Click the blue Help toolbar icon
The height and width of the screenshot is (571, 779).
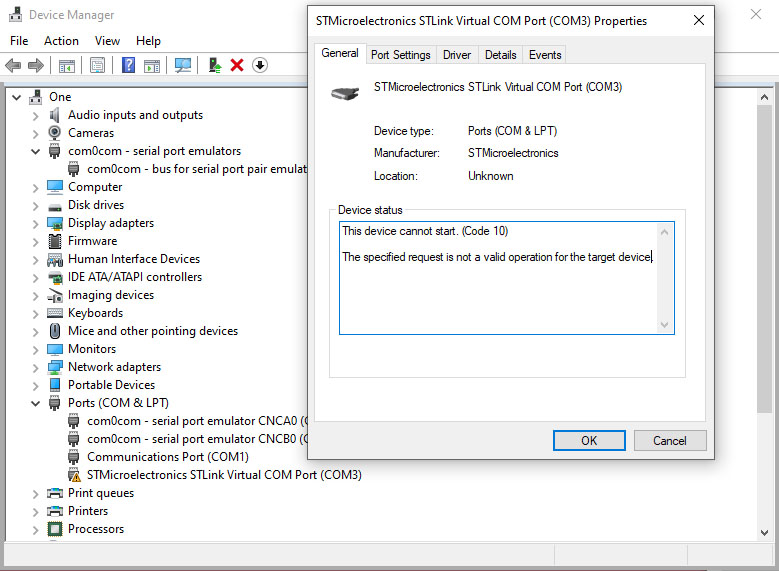pyautogui.click(x=128, y=65)
